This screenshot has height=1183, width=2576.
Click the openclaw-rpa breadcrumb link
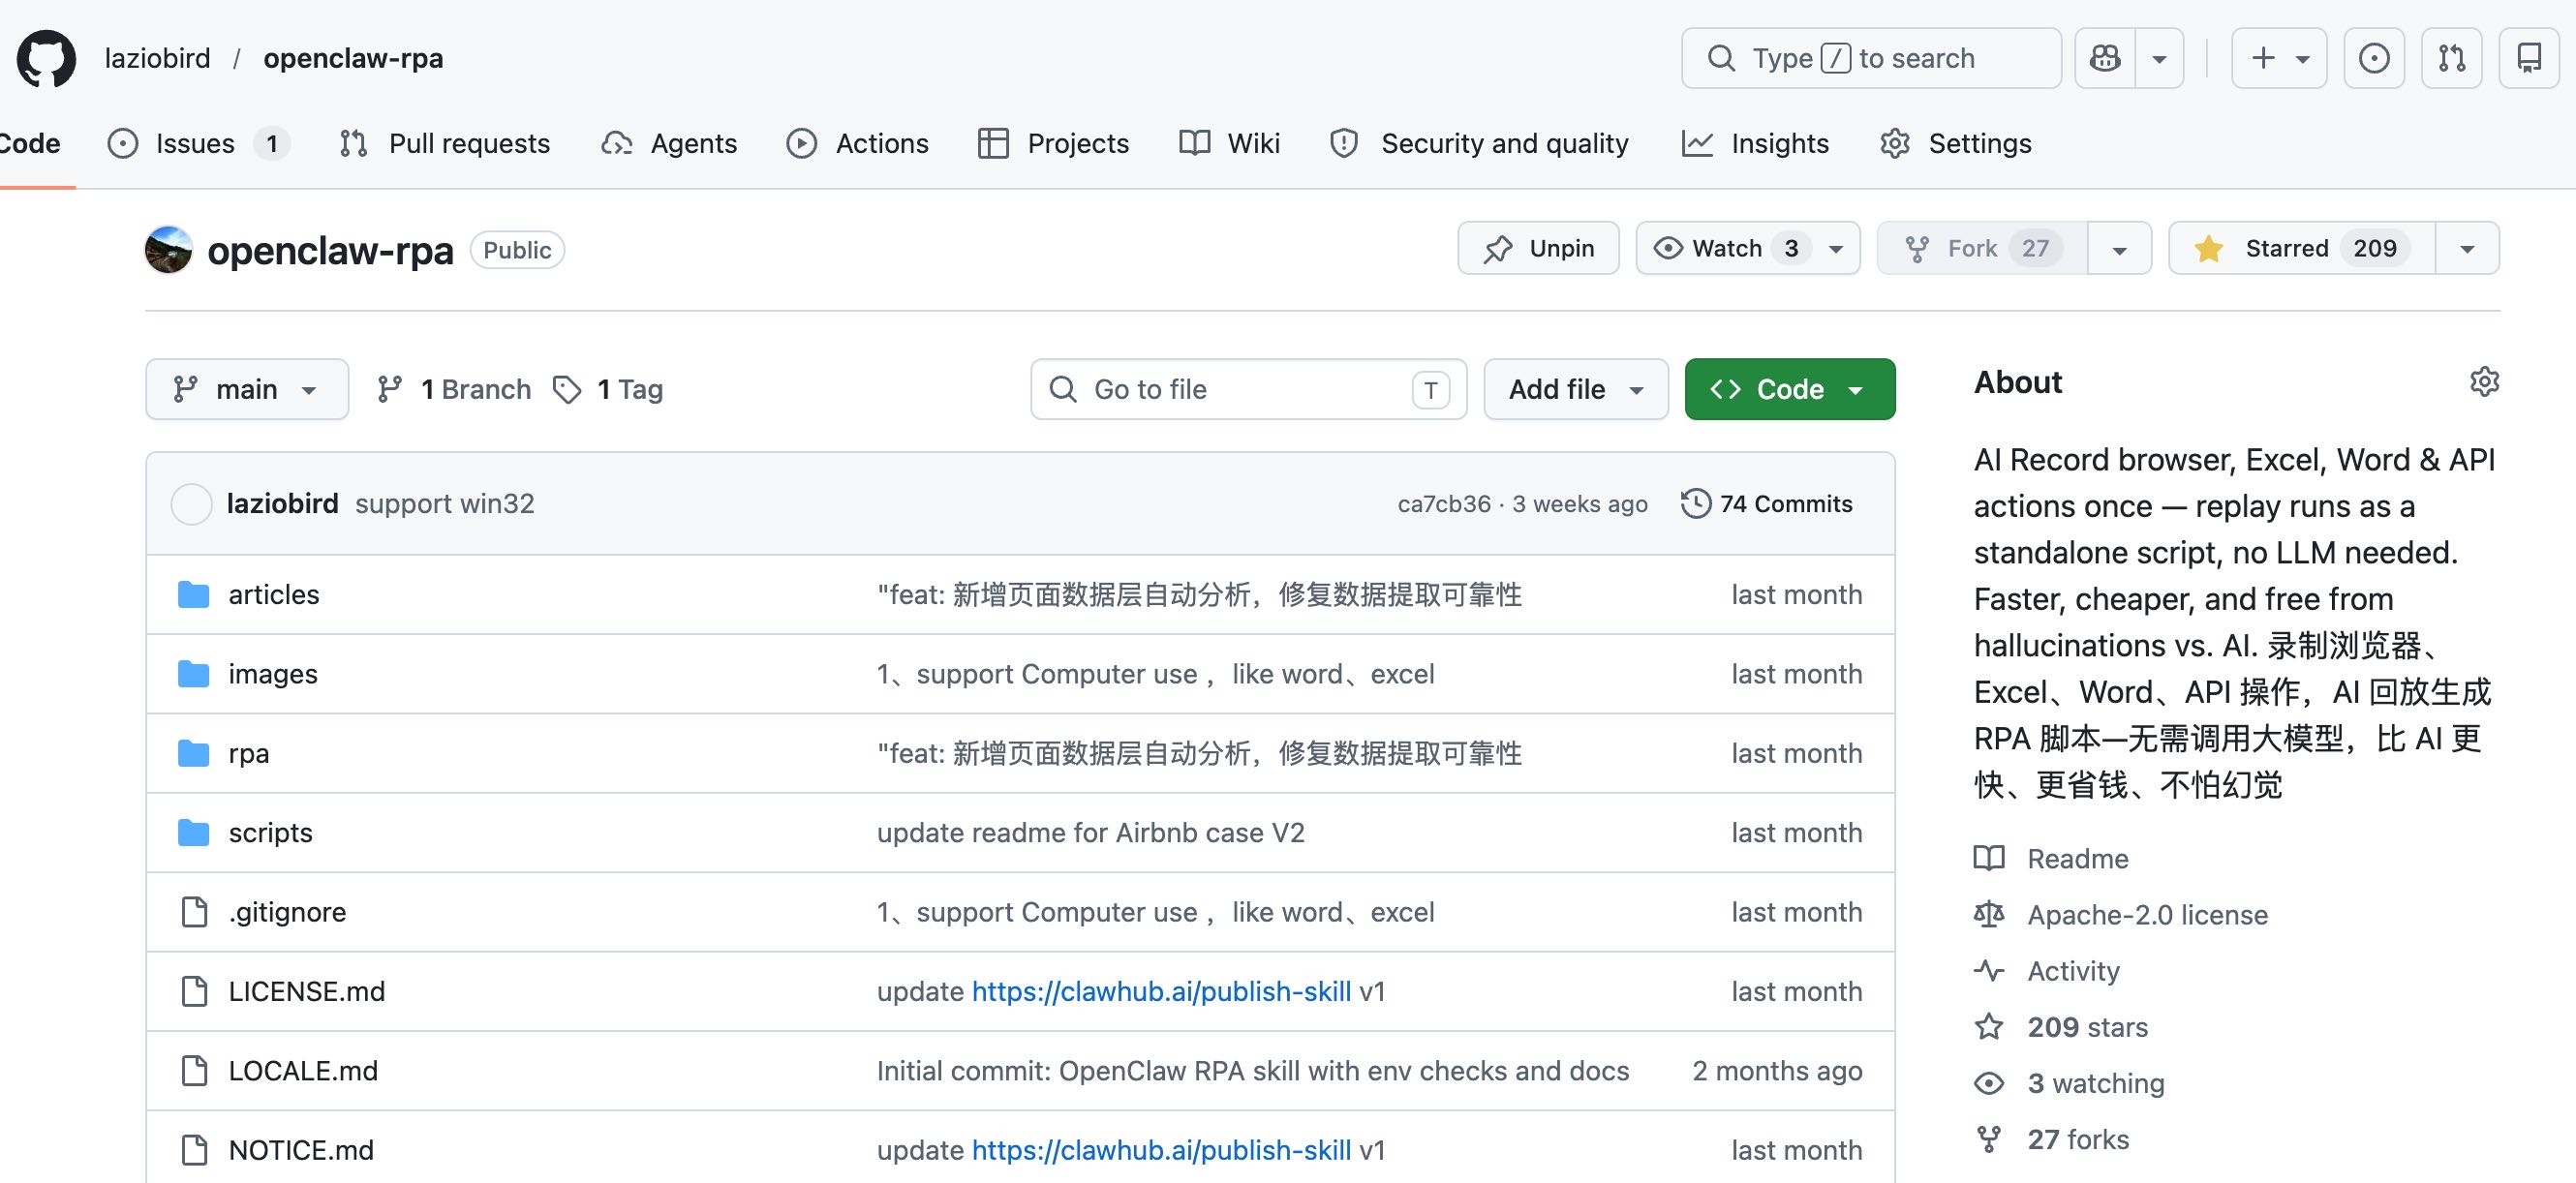click(x=353, y=58)
